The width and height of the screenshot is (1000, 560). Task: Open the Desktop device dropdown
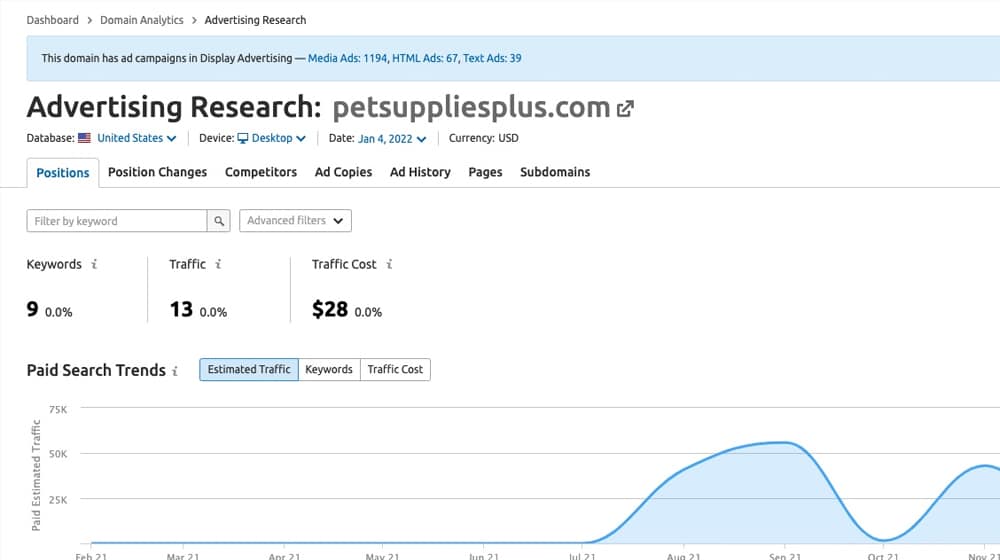[279, 138]
